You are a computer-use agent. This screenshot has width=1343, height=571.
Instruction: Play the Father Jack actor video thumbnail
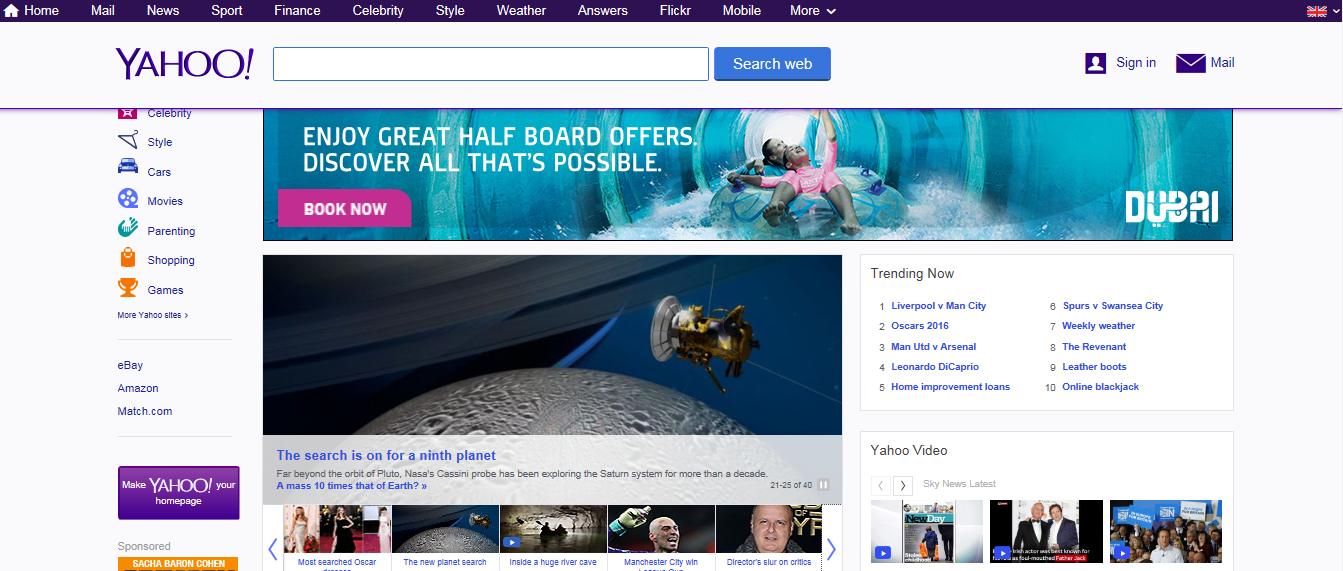(1047, 531)
